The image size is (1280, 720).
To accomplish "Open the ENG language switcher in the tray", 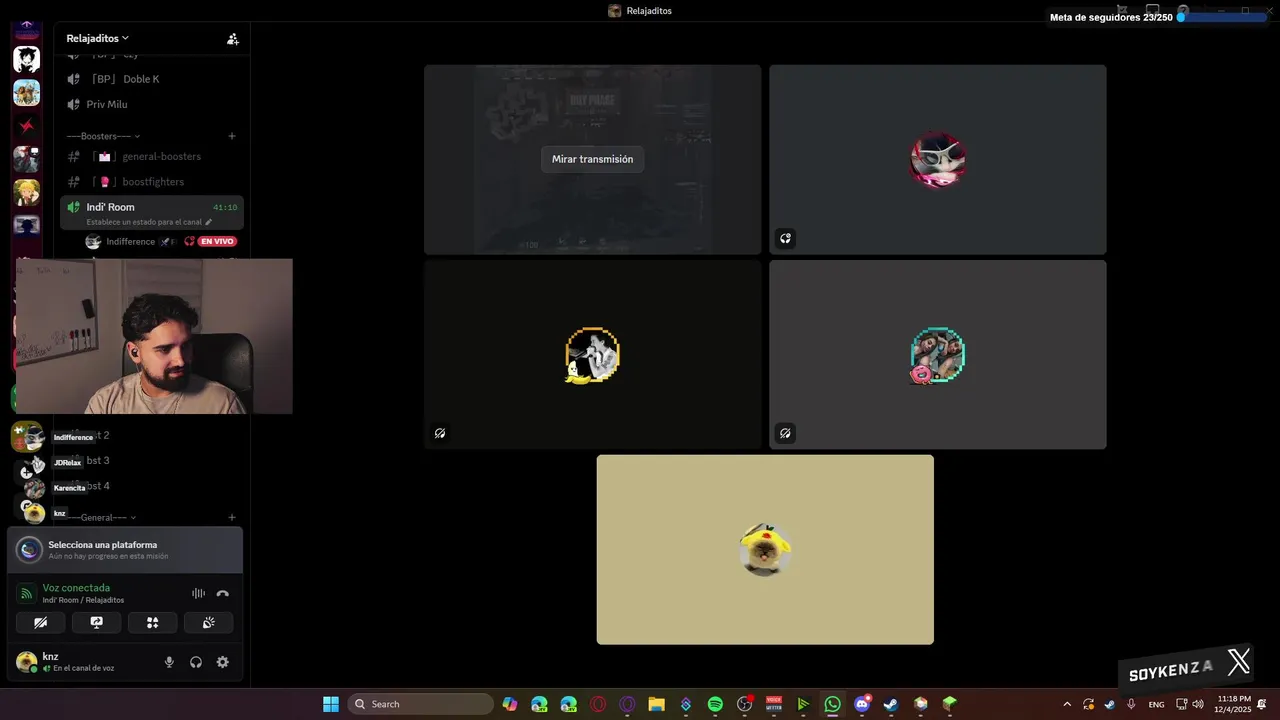I will [x=1156, y=704].
